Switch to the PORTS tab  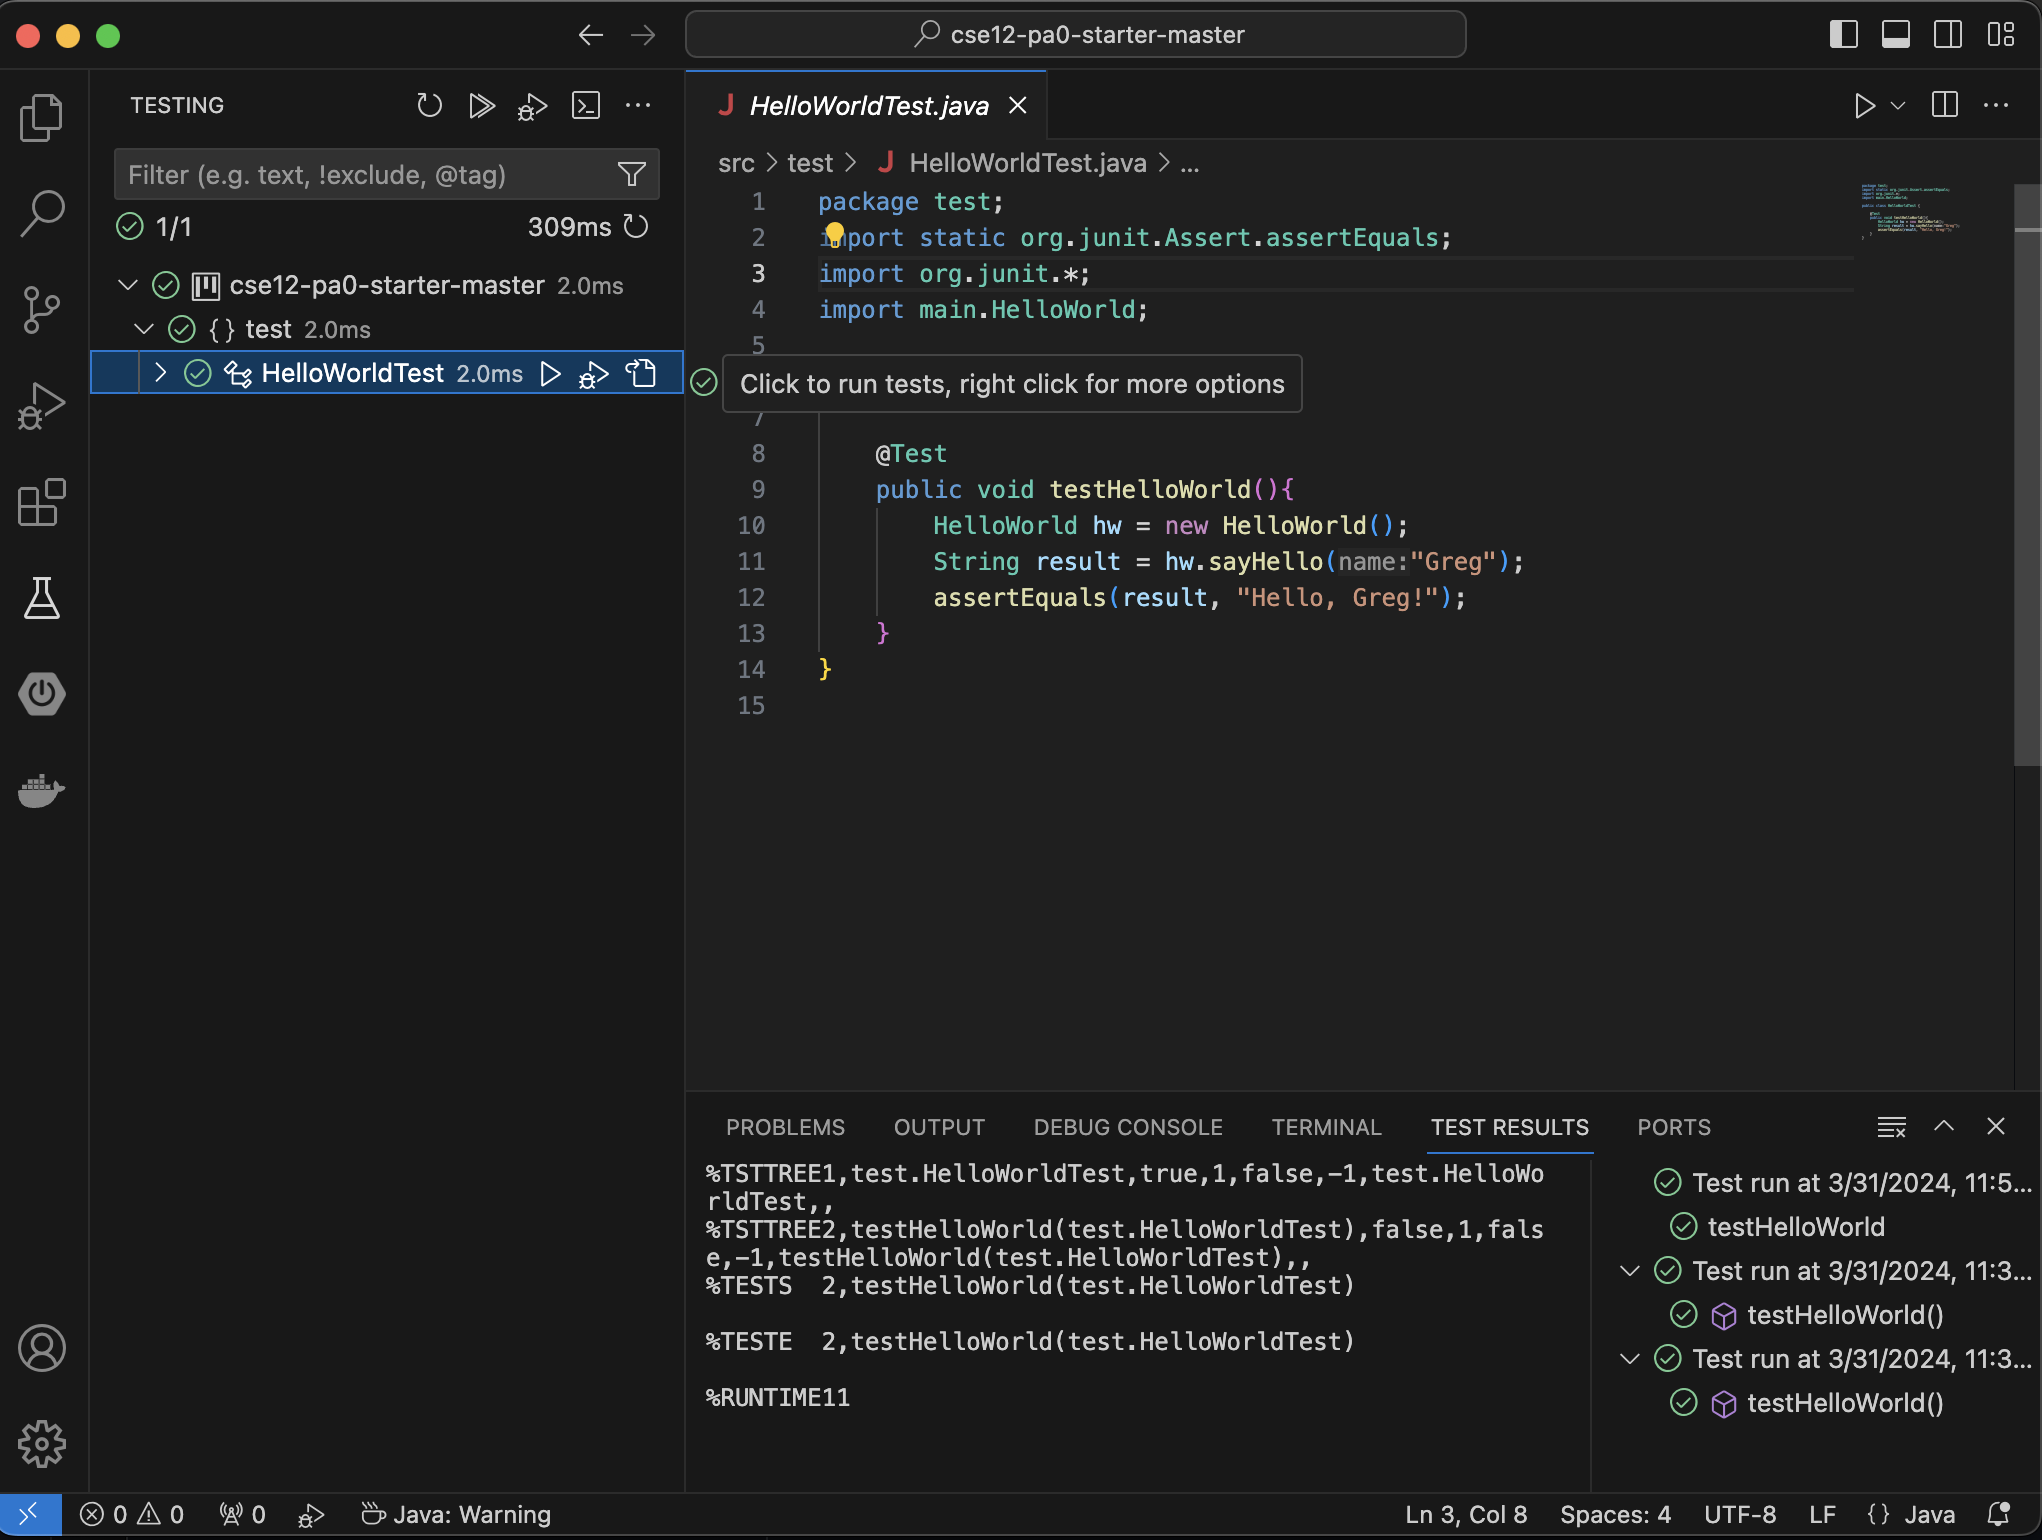tap(1674, 1127)
